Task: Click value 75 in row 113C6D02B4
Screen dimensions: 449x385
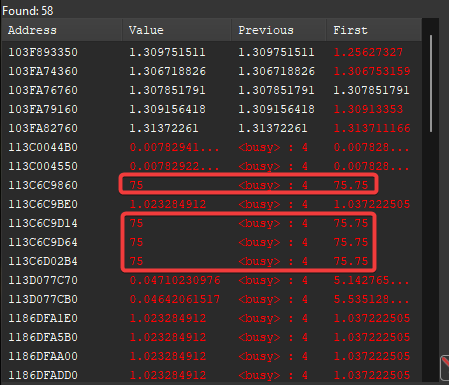Action: 136,261
